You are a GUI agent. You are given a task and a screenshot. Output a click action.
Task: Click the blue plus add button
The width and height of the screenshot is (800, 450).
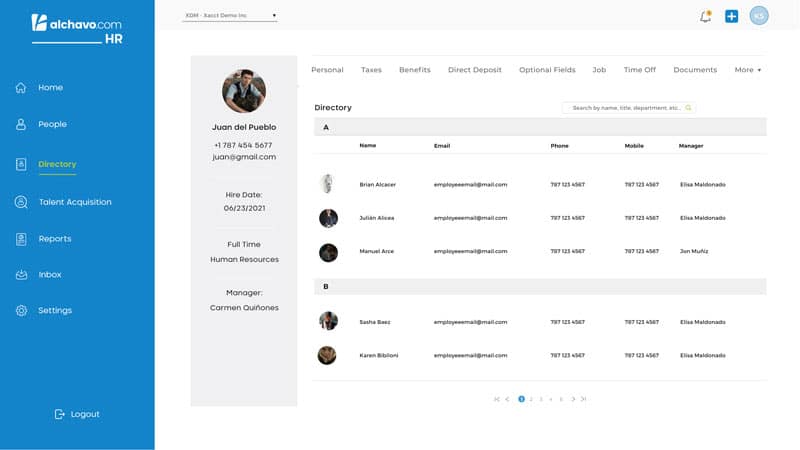click(x=732, y=16)
